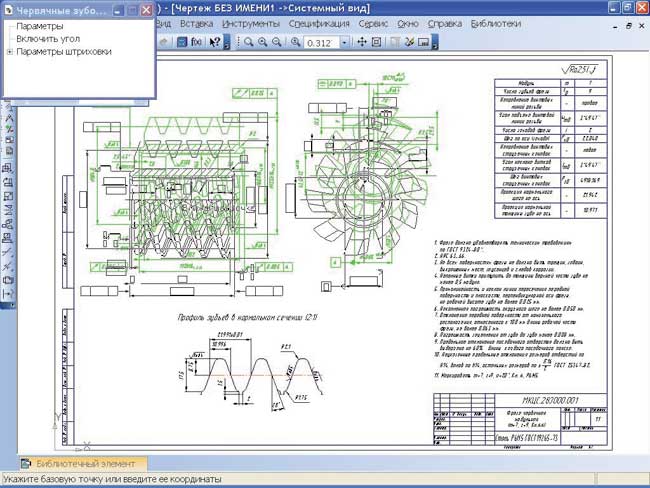Click the fx variables icon in toolbar

point(198,43)
